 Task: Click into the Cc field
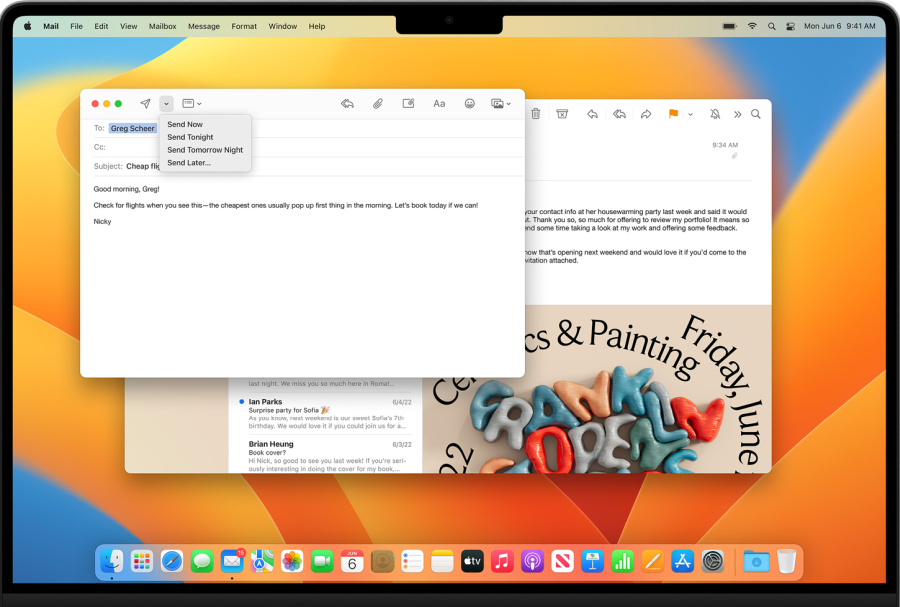click(308, 147)
